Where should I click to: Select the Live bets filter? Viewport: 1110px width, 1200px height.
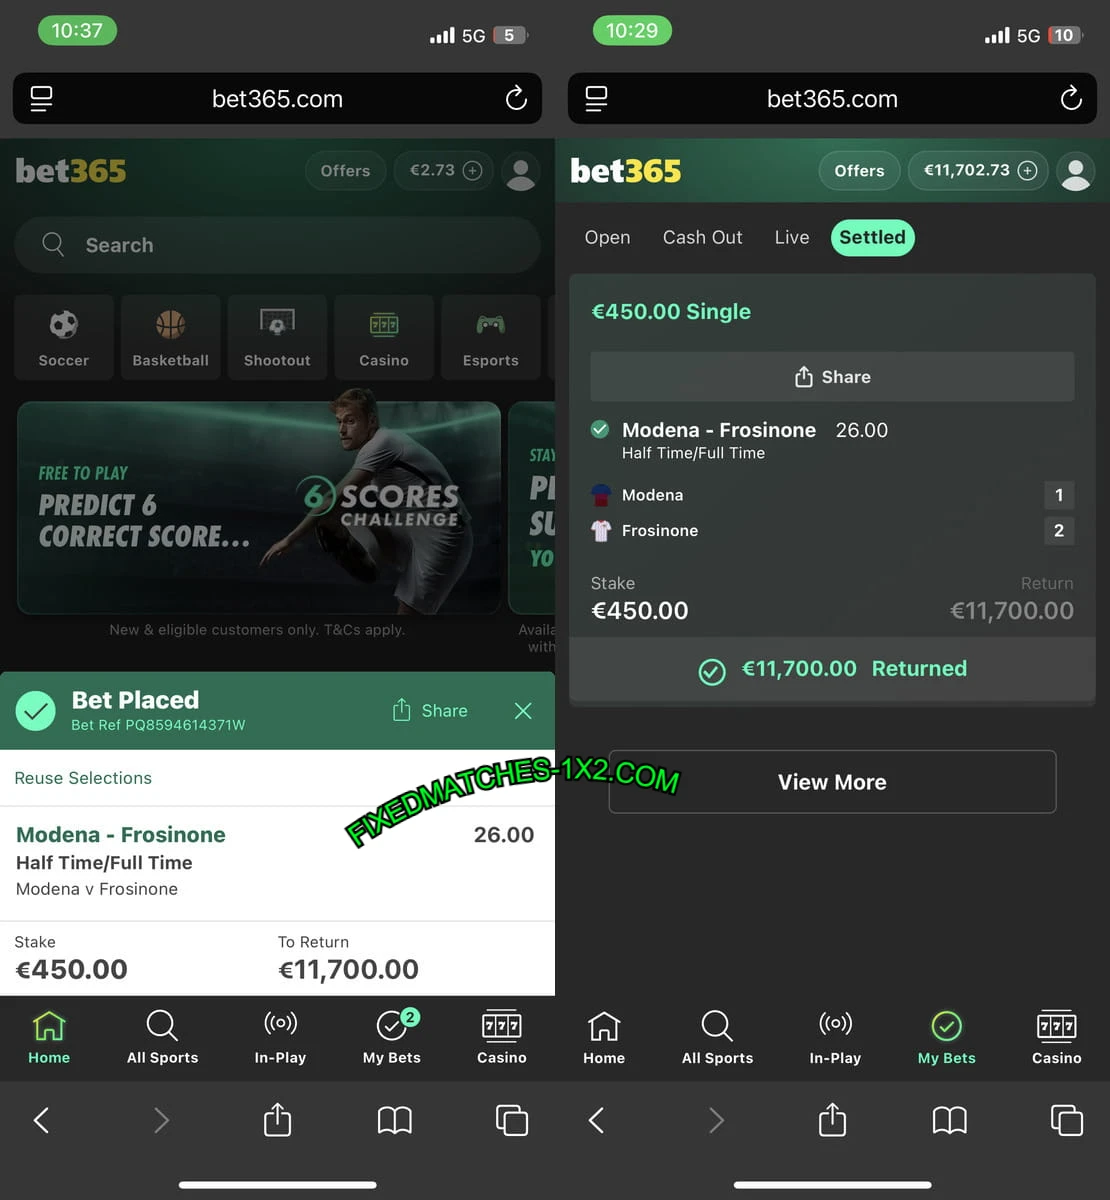791,237
